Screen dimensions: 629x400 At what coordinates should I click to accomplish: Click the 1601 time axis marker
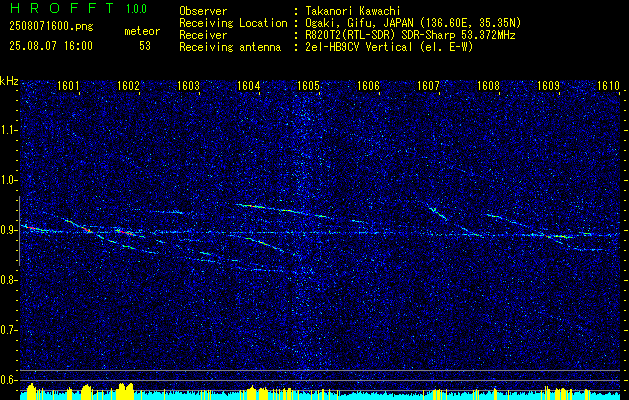[68, 86]
